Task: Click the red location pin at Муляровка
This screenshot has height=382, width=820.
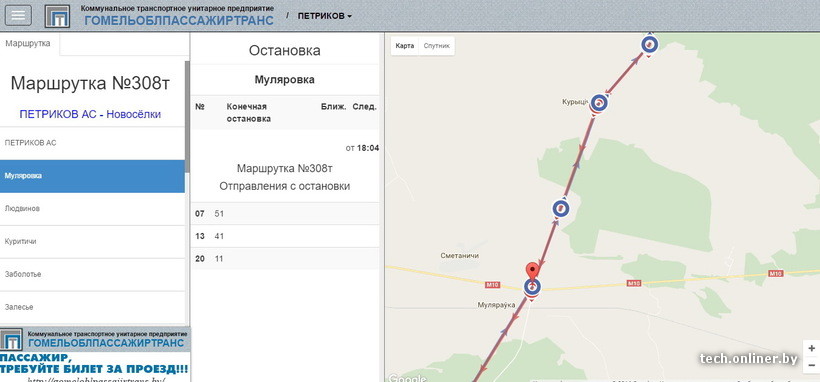Action: pyautogui.click(x=532, y=271)
